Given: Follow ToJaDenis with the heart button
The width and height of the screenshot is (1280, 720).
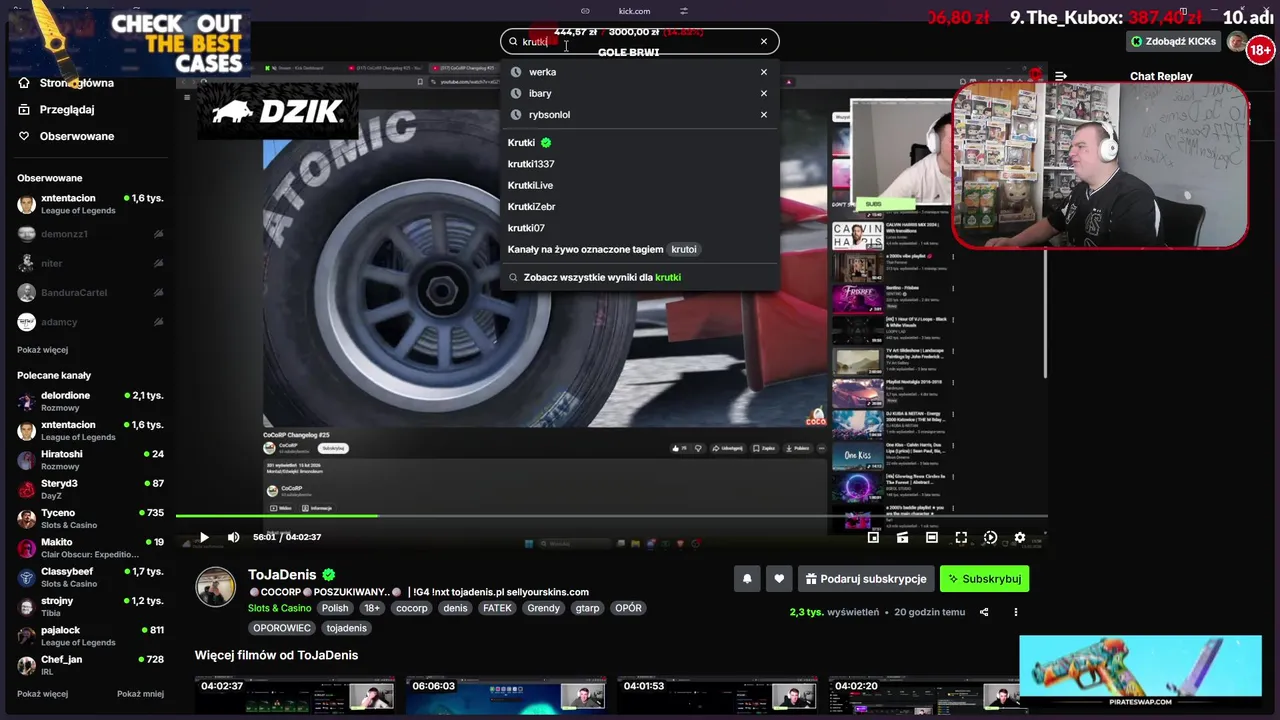Looking at the screenshot, I should point(779,579).
